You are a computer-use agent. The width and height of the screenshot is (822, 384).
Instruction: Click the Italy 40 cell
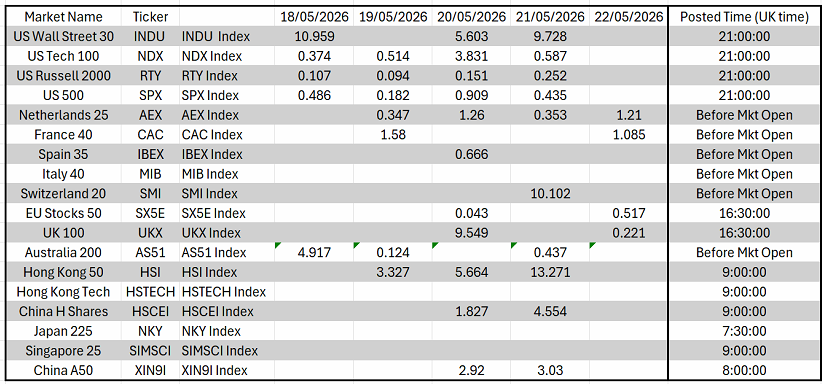pos(63,174)
